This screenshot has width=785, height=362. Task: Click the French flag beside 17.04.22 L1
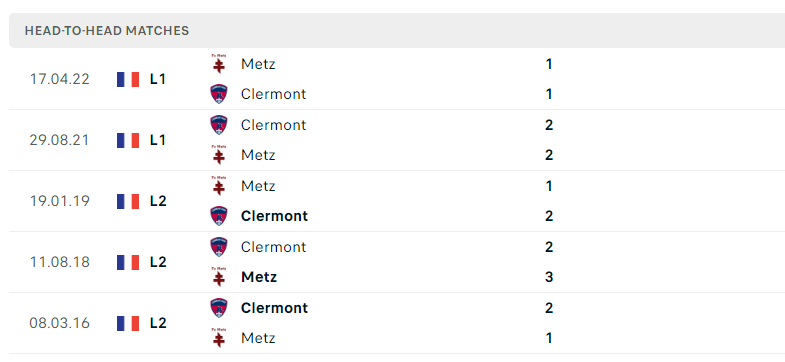point(128,80)
